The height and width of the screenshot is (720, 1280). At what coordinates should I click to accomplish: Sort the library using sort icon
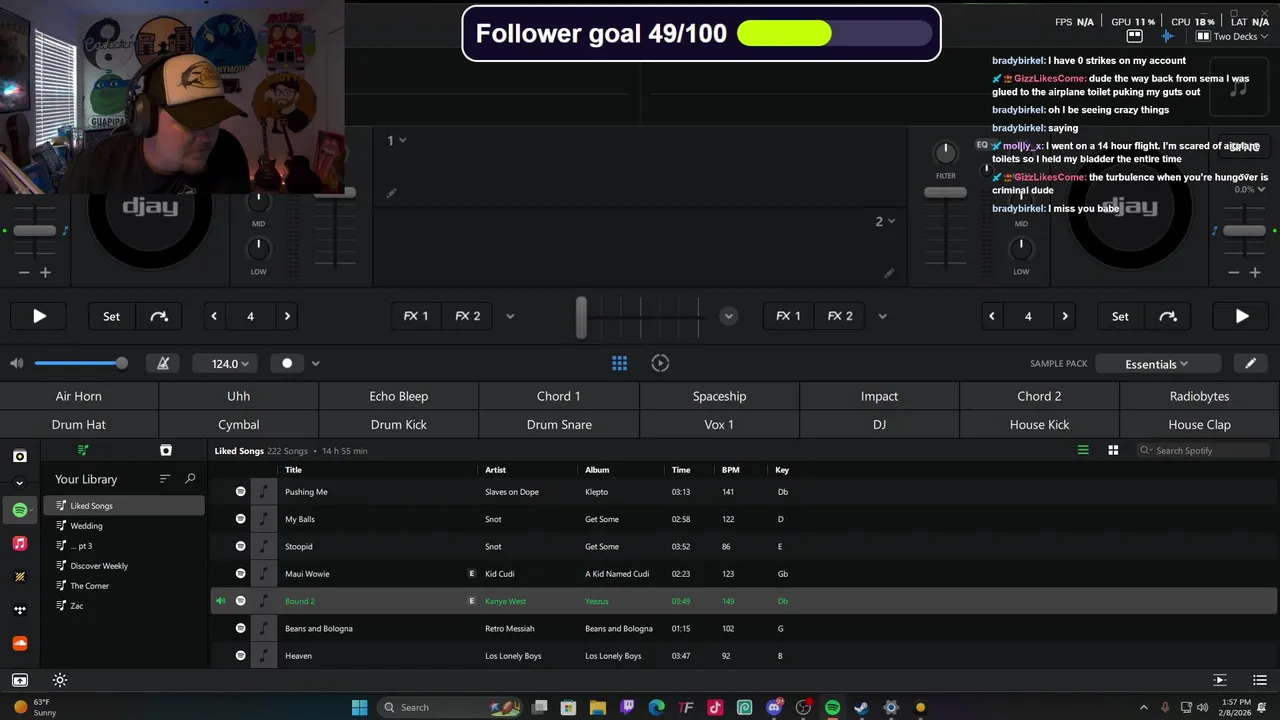[165, 479]
